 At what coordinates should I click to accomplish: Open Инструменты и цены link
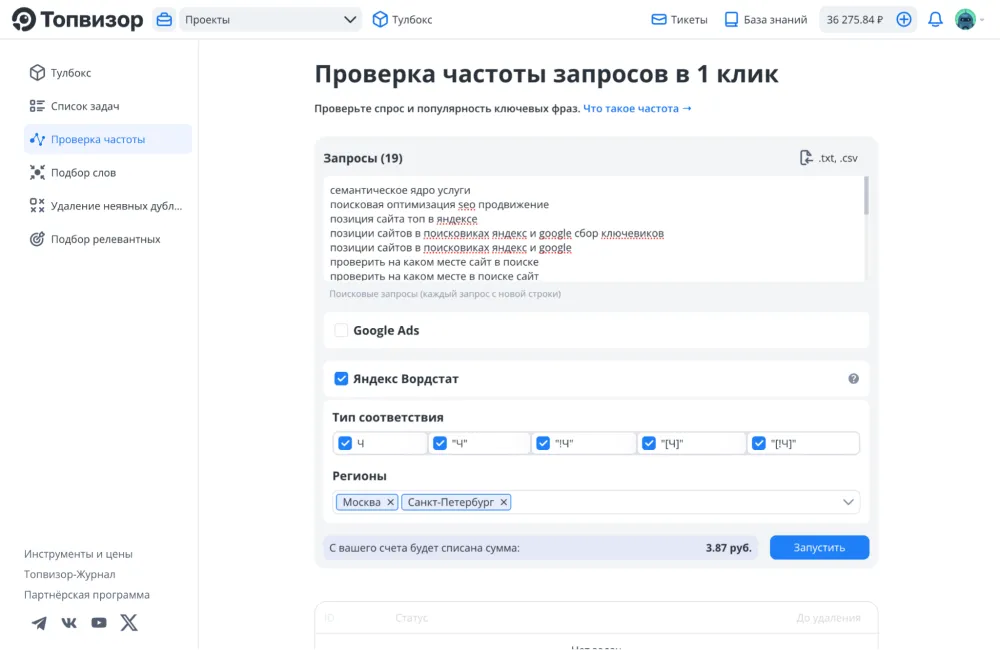(78, 554)
